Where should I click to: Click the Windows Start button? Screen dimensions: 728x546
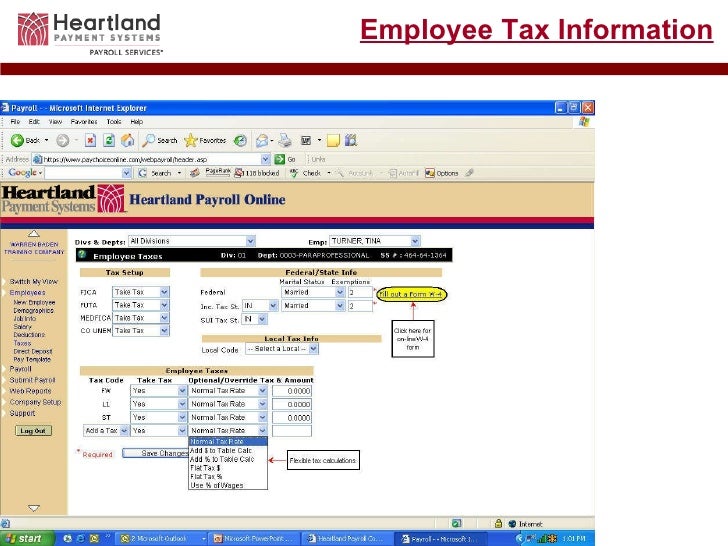(x=26, y=539)
